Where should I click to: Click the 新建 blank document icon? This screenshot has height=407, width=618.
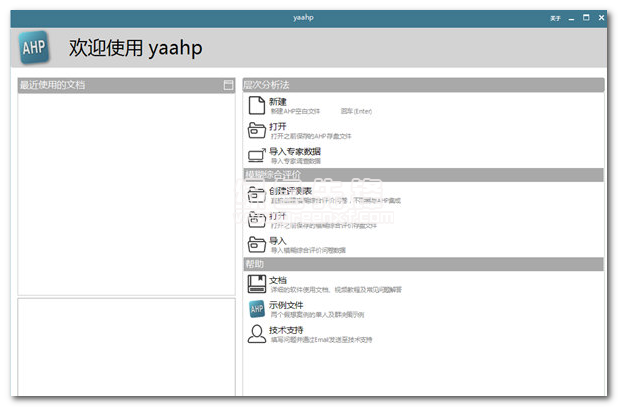click(x=257, y=105)
